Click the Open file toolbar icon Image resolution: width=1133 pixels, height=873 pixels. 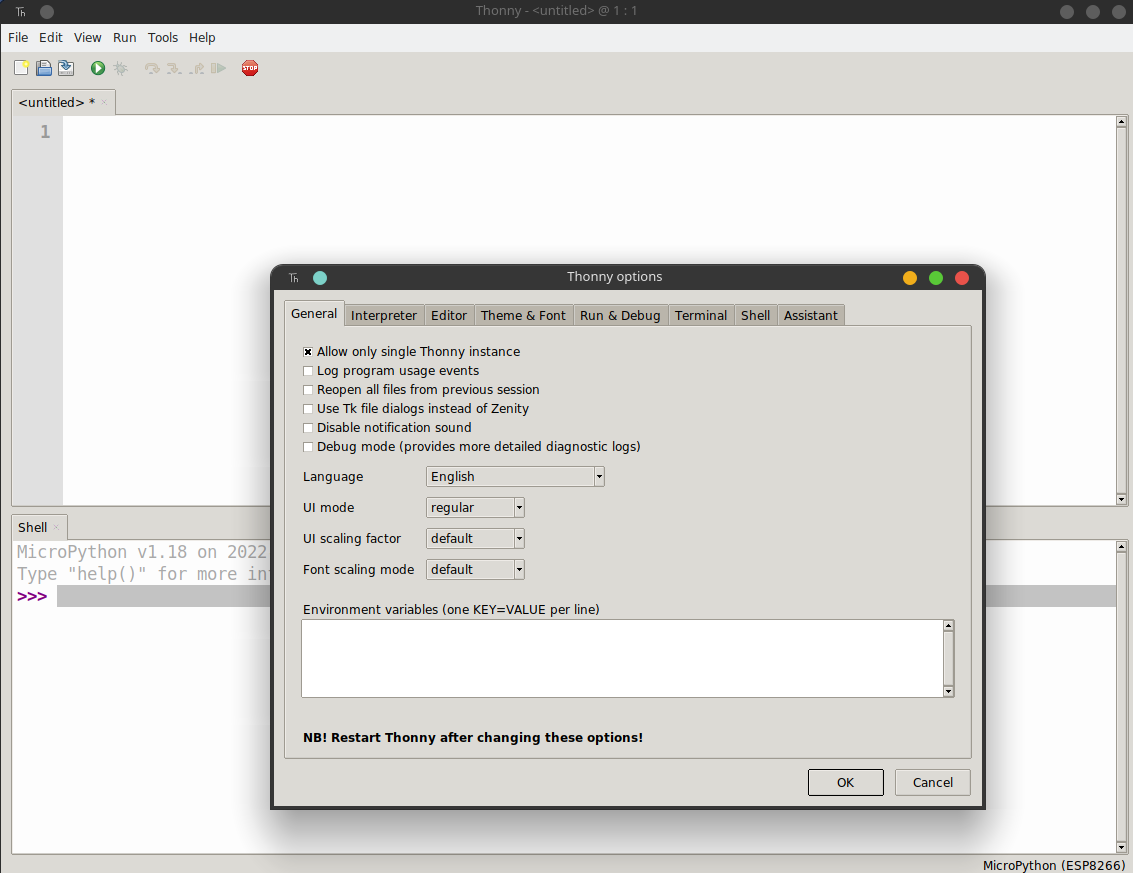44,68
